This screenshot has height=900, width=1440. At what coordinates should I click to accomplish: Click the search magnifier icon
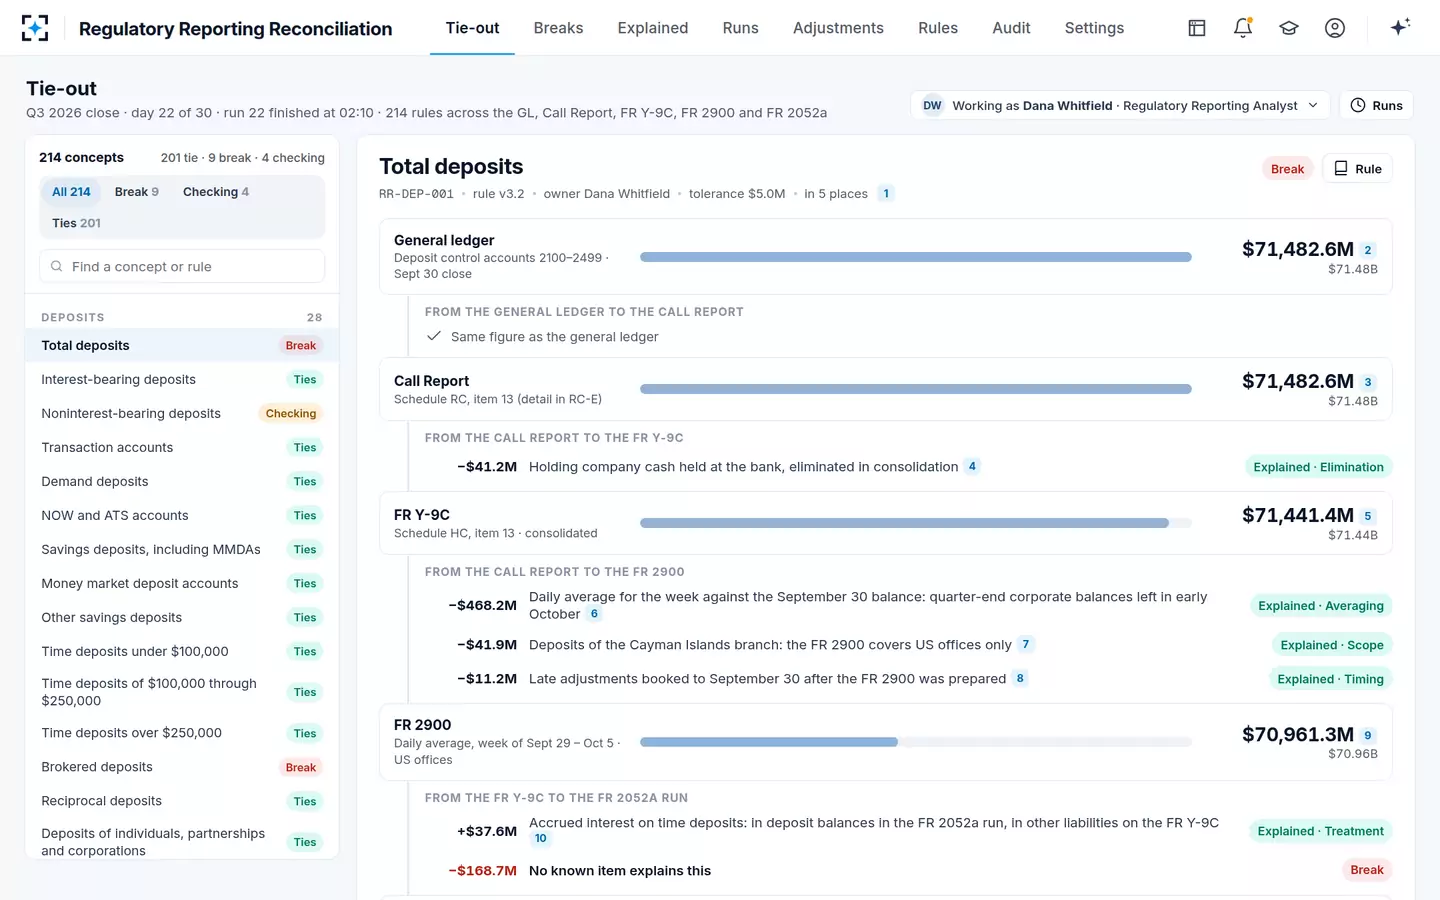pyautogui.click(x=57, y=266)
